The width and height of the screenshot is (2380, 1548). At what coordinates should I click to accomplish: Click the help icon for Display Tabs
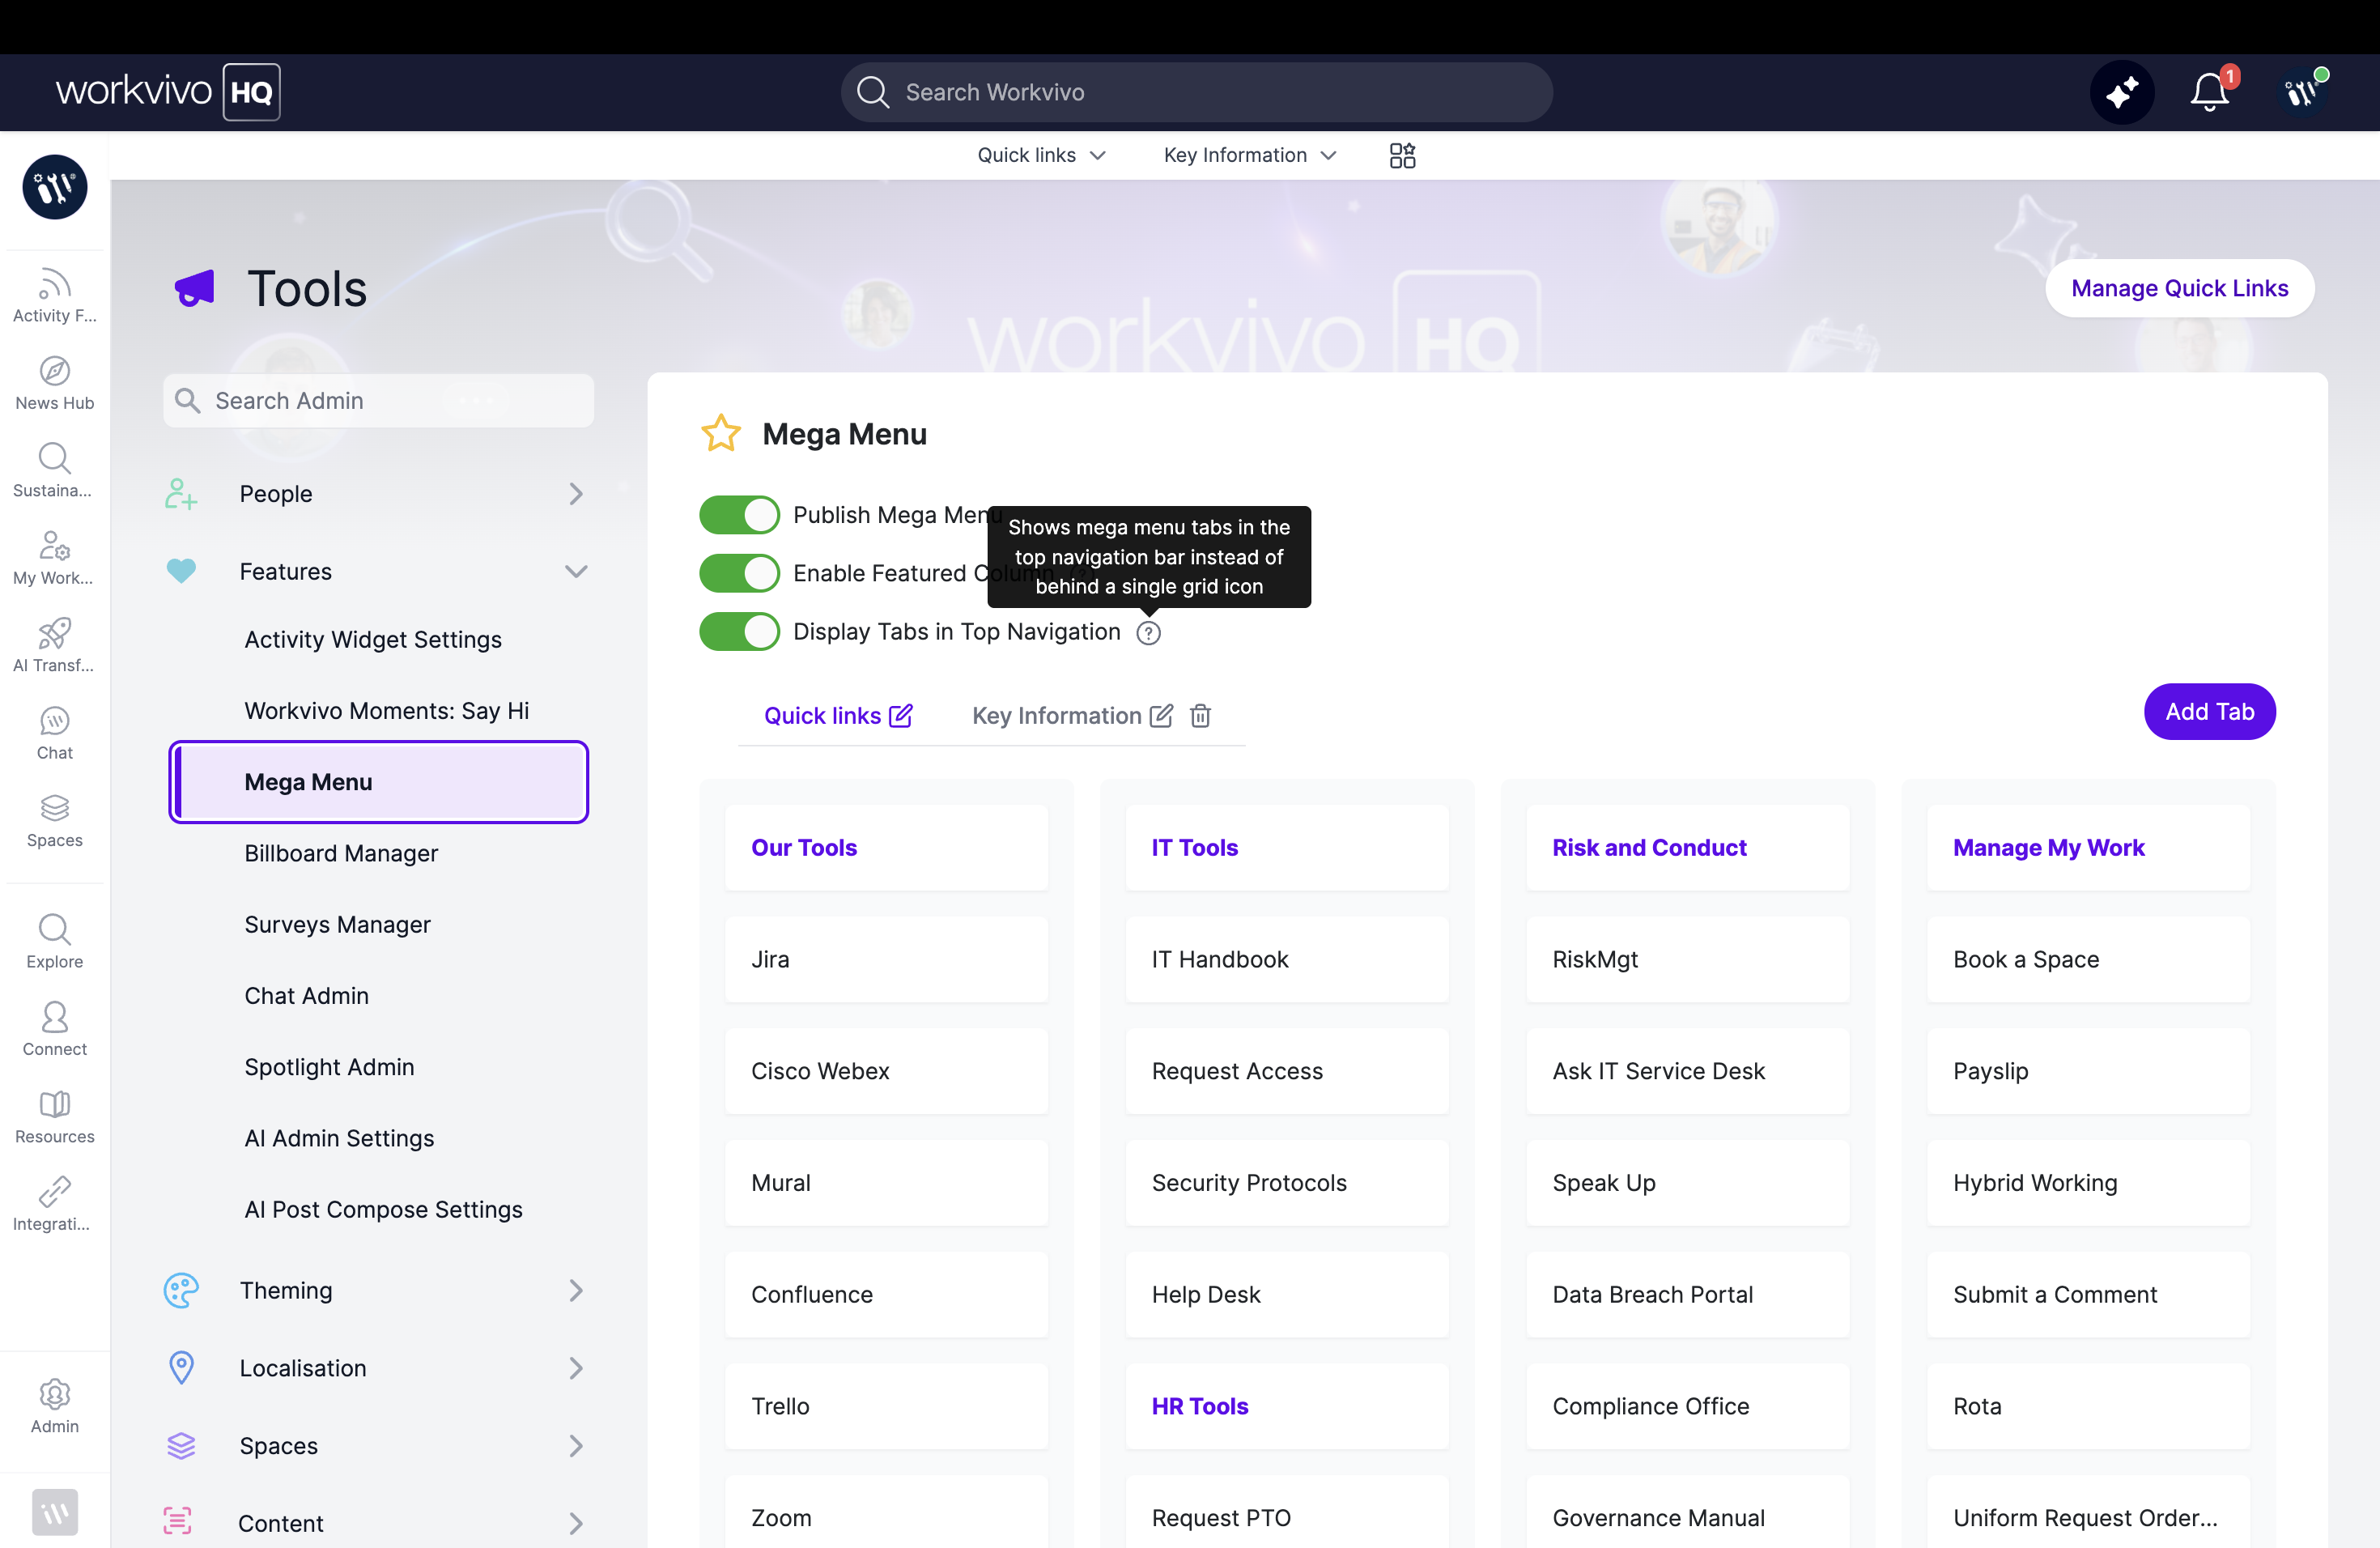pos(1148,633)
